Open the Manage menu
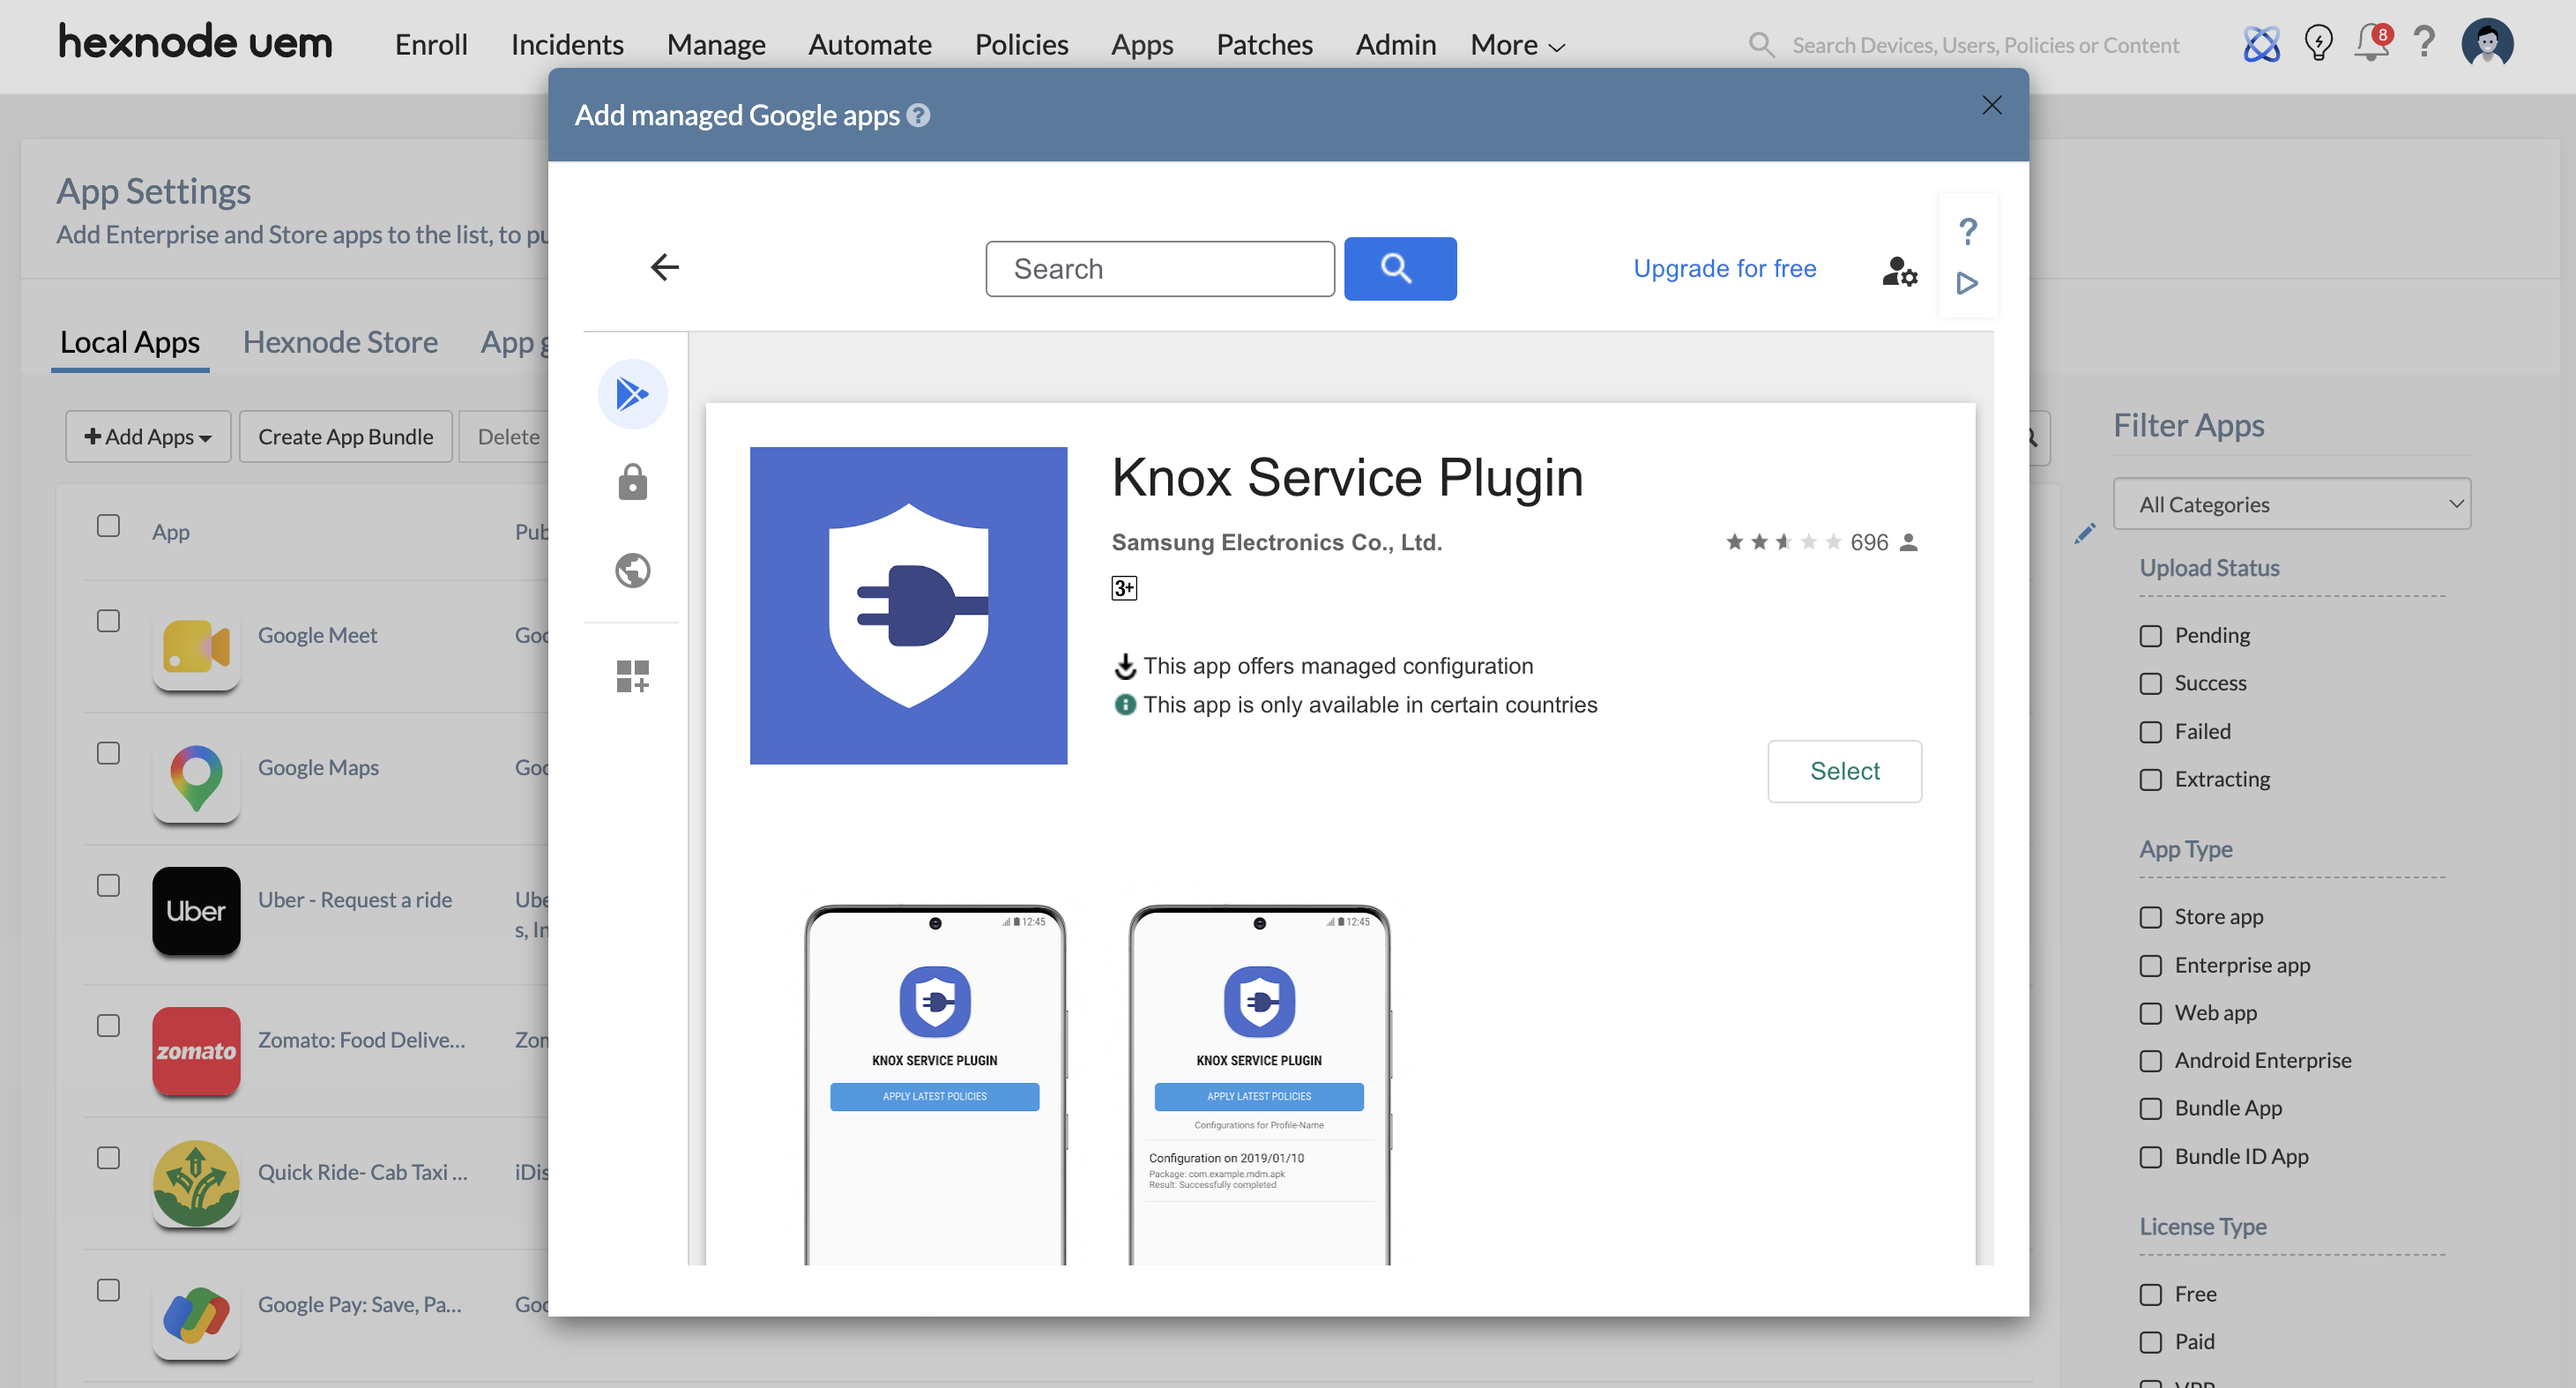Image resolution: width=2576 pixels, height=1388 pixels. click(716, 45)
